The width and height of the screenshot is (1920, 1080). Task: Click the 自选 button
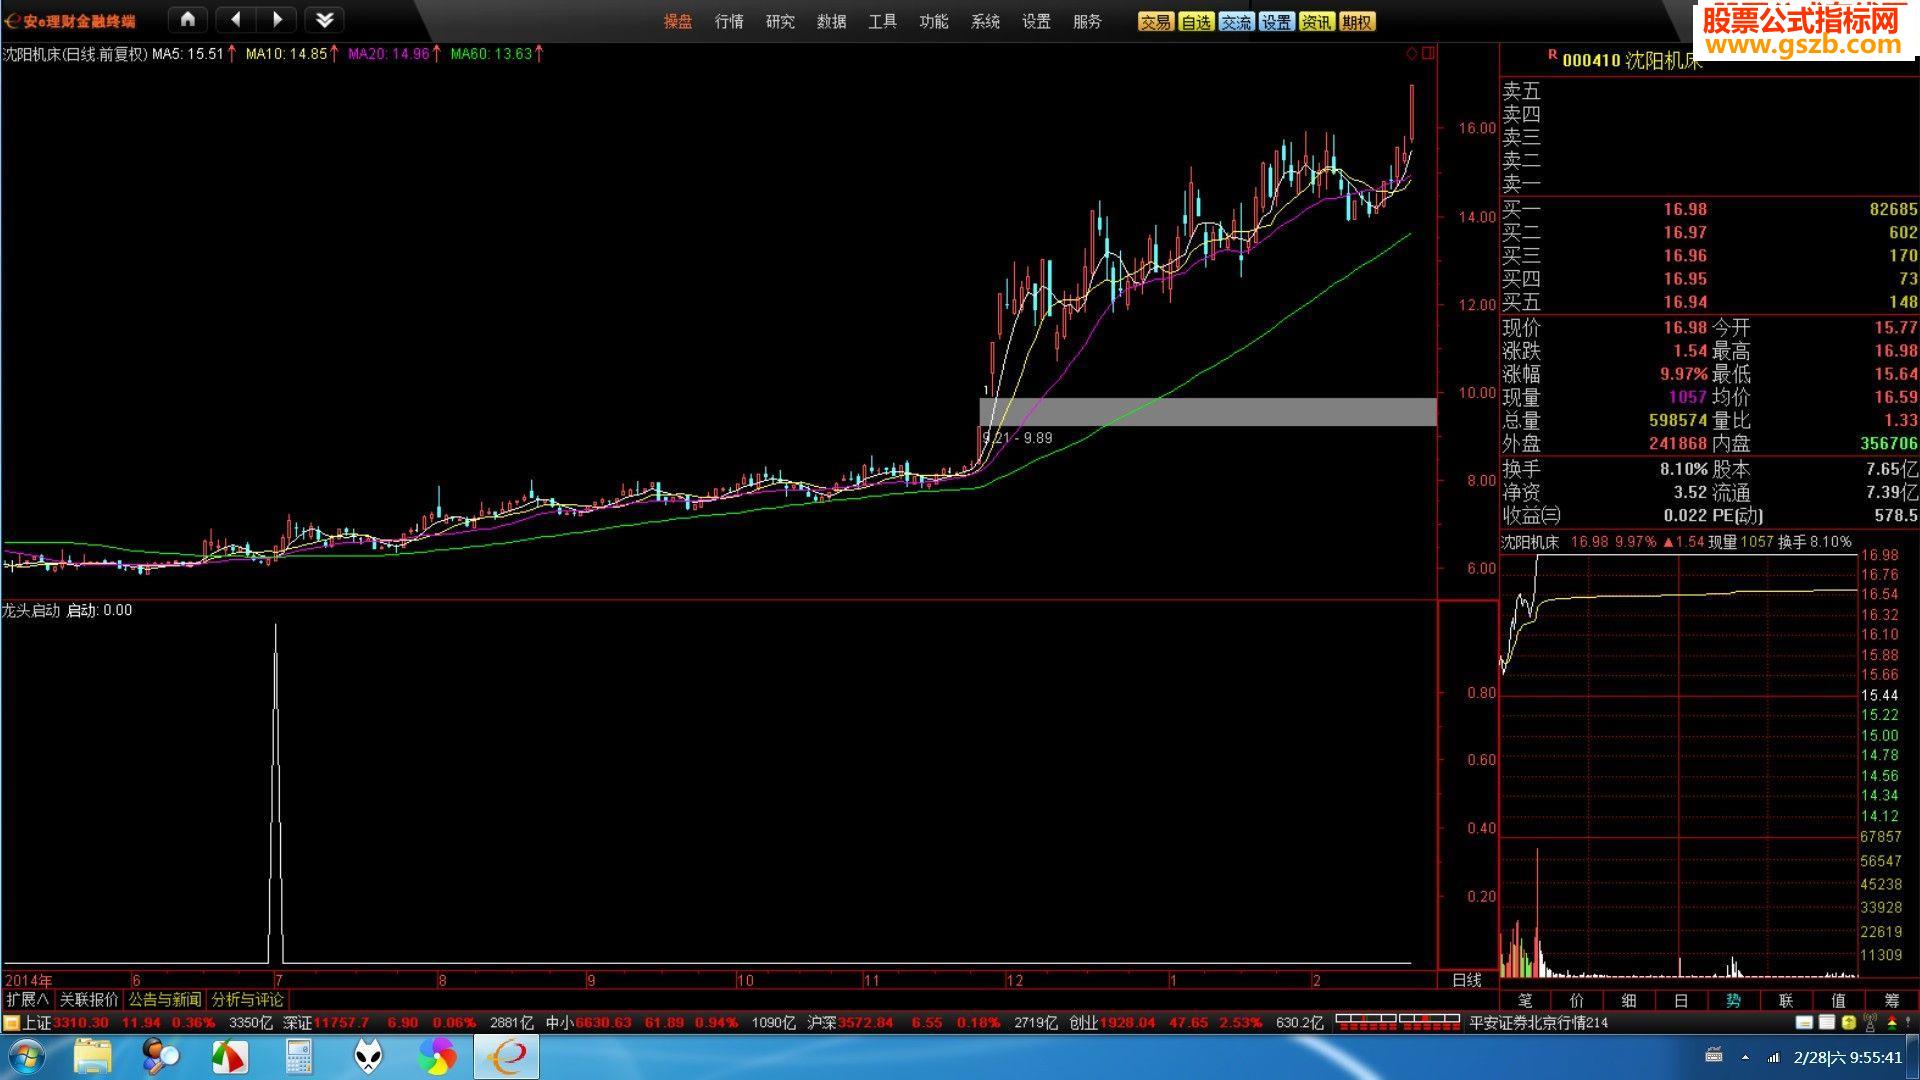coord(1196,22)
